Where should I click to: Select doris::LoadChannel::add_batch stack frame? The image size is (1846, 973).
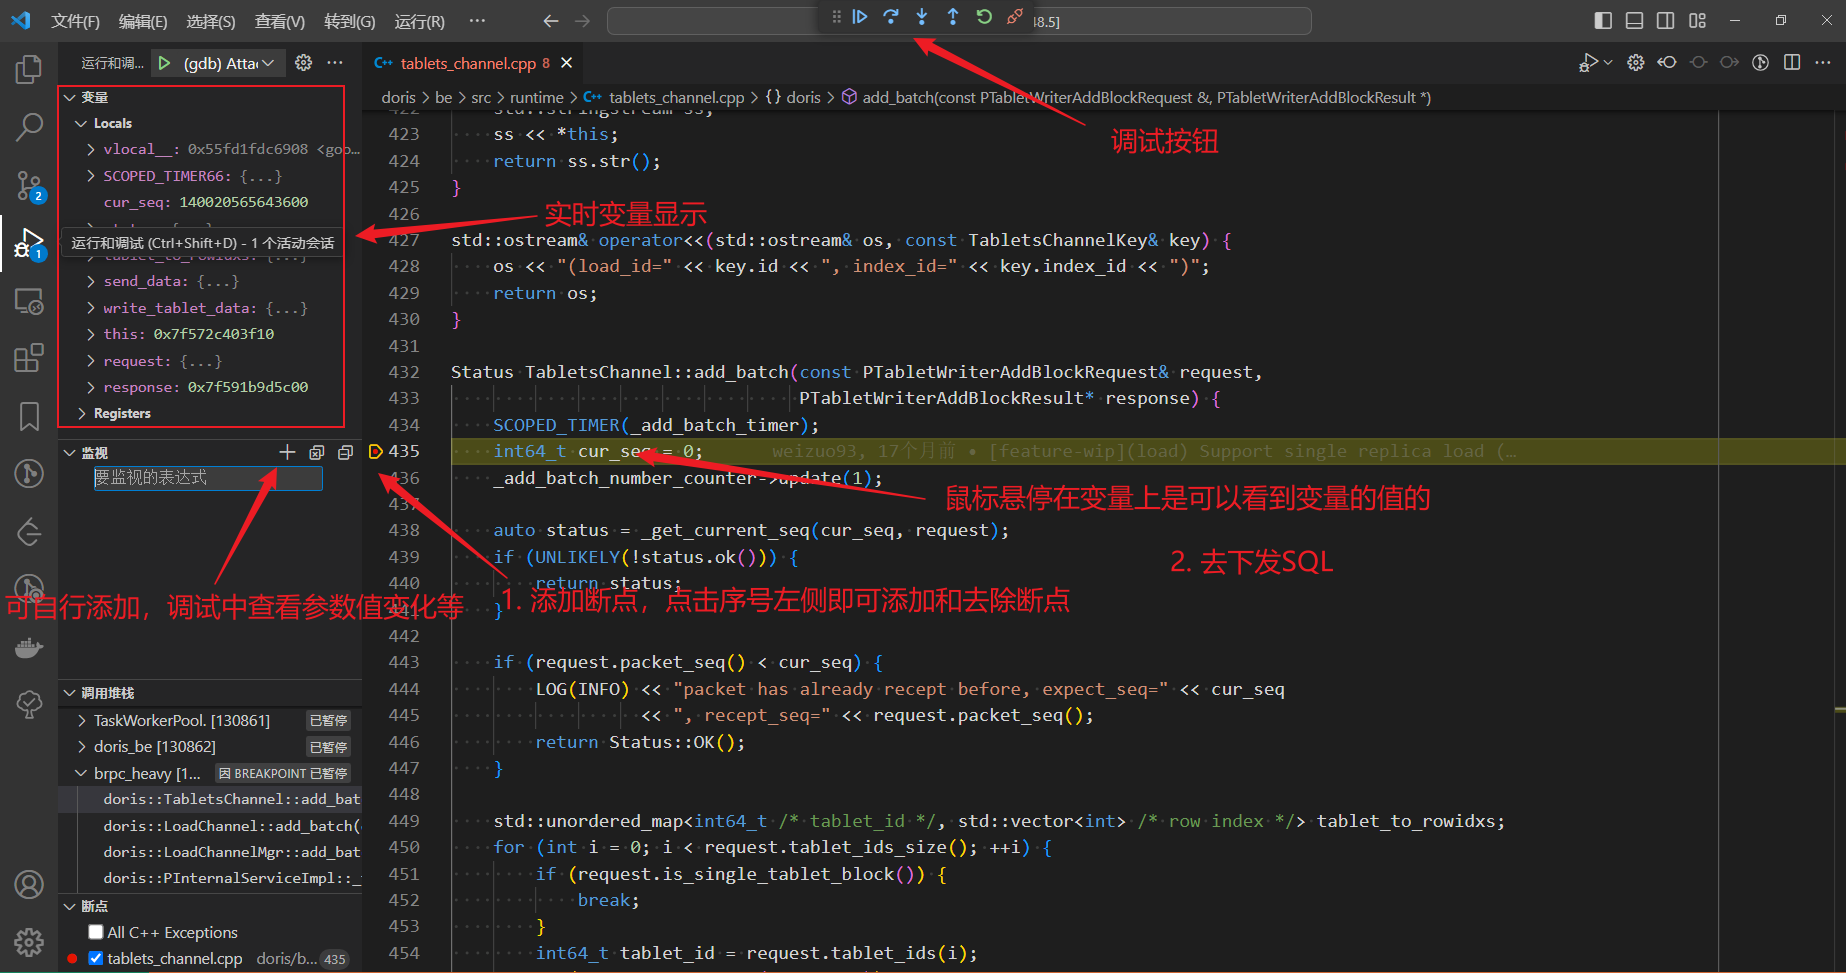pyautogui.click(x=230, y=826)
